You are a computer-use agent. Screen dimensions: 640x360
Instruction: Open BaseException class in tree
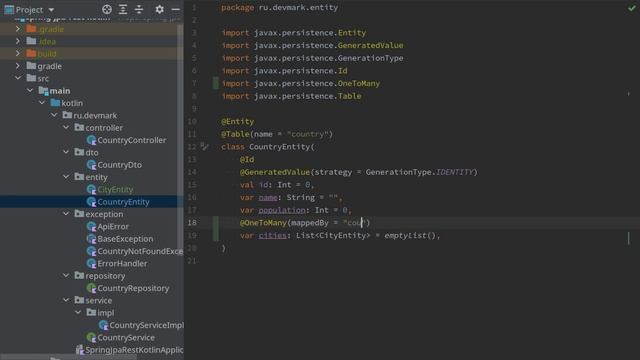coord(125,238)
